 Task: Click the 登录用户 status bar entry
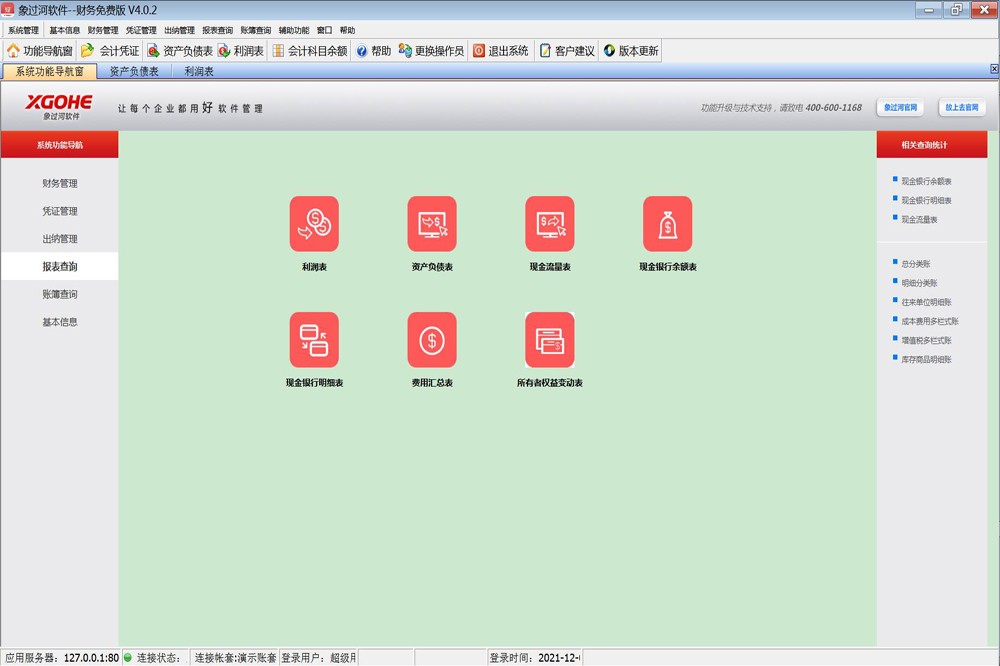click(x=318, y=658)
